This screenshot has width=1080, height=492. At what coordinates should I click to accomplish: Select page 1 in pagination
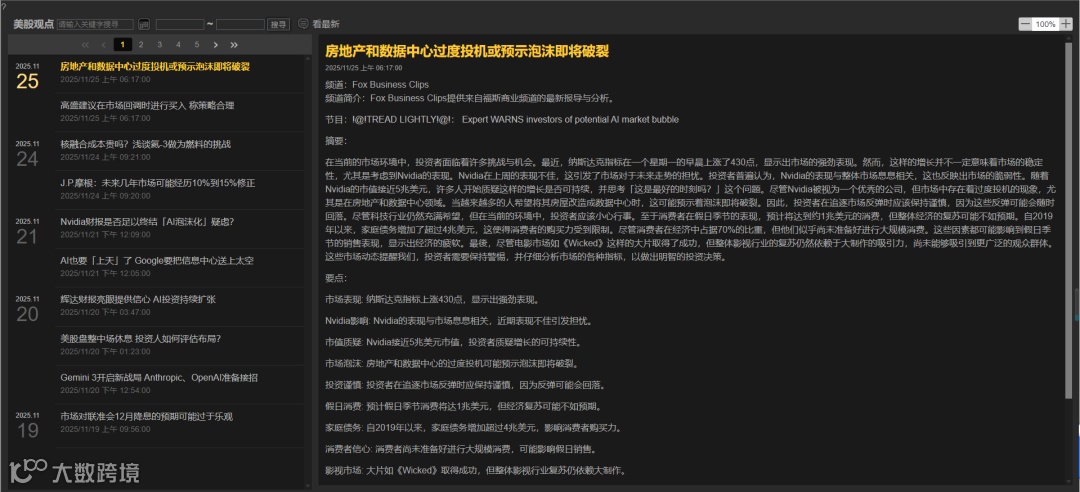tap(123, 45)
